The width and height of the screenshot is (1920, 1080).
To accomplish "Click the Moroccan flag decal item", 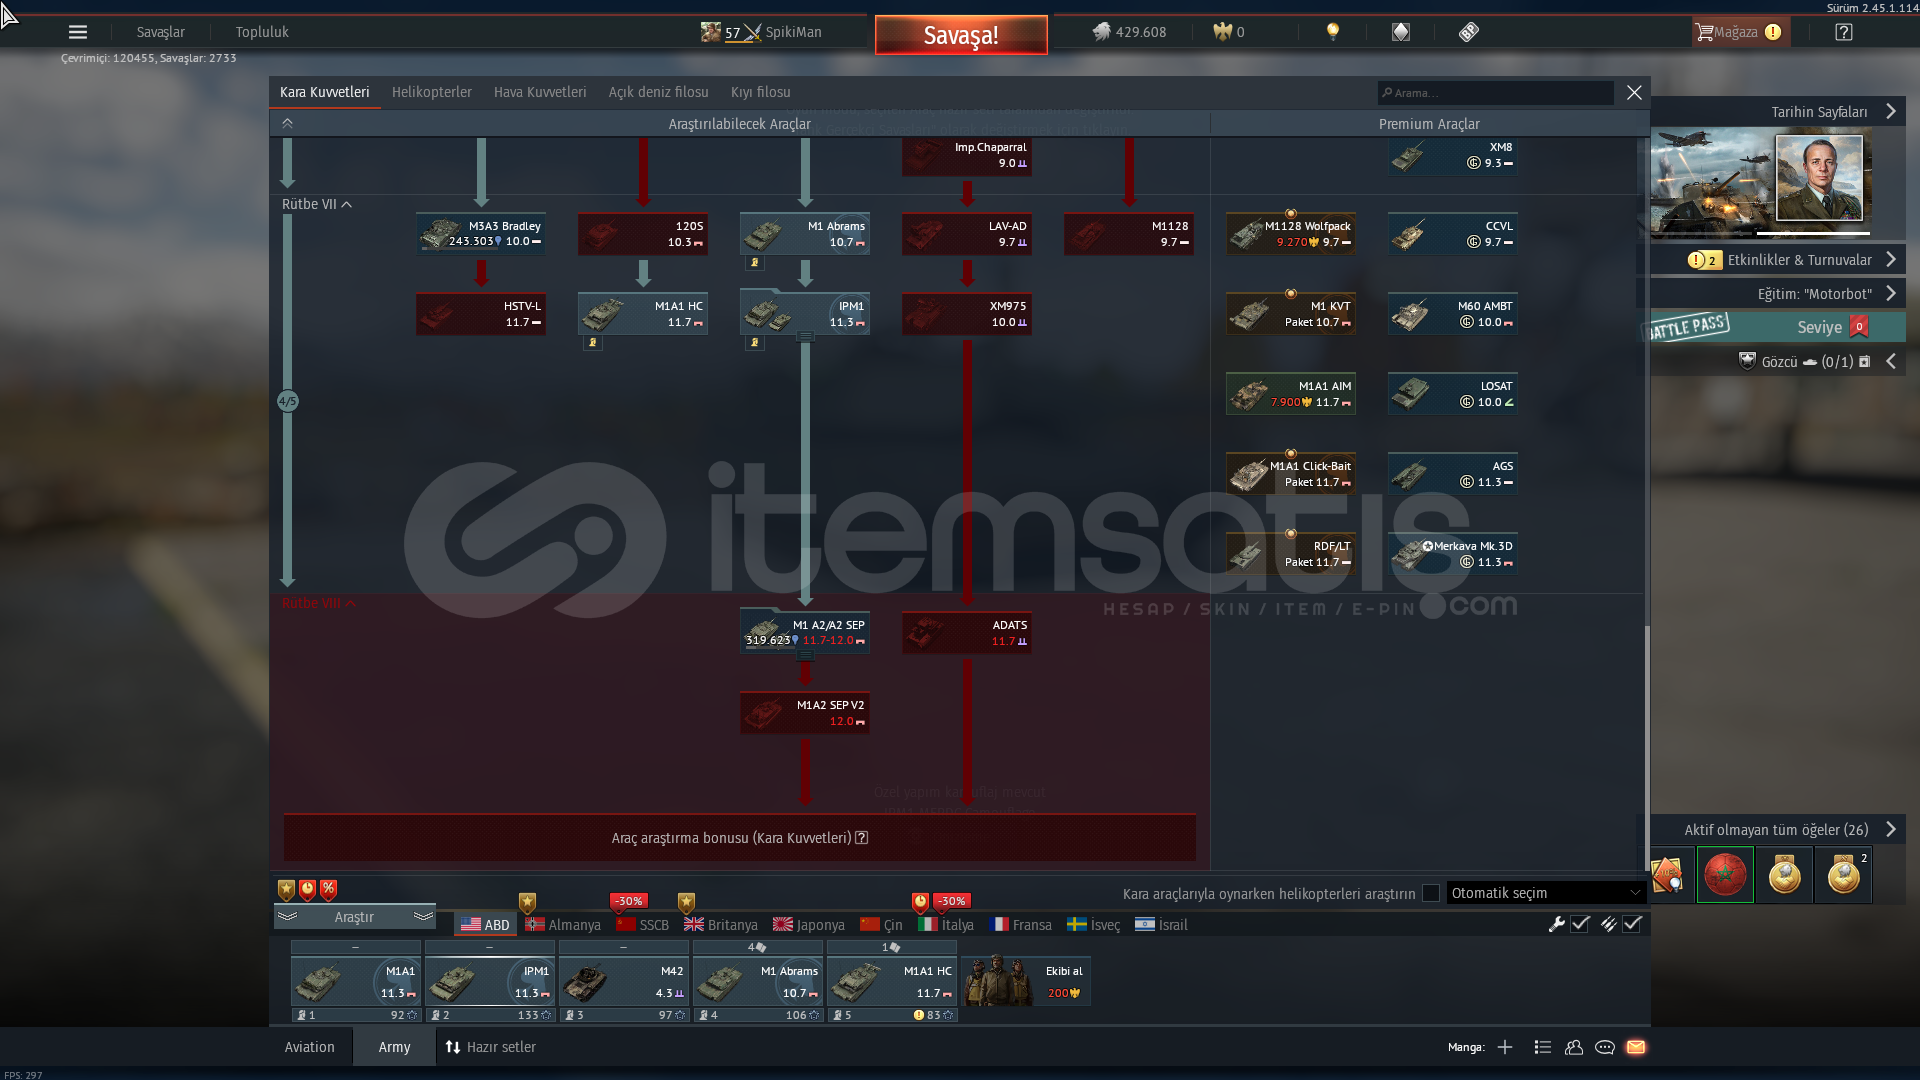I will tap(1725, 875).
